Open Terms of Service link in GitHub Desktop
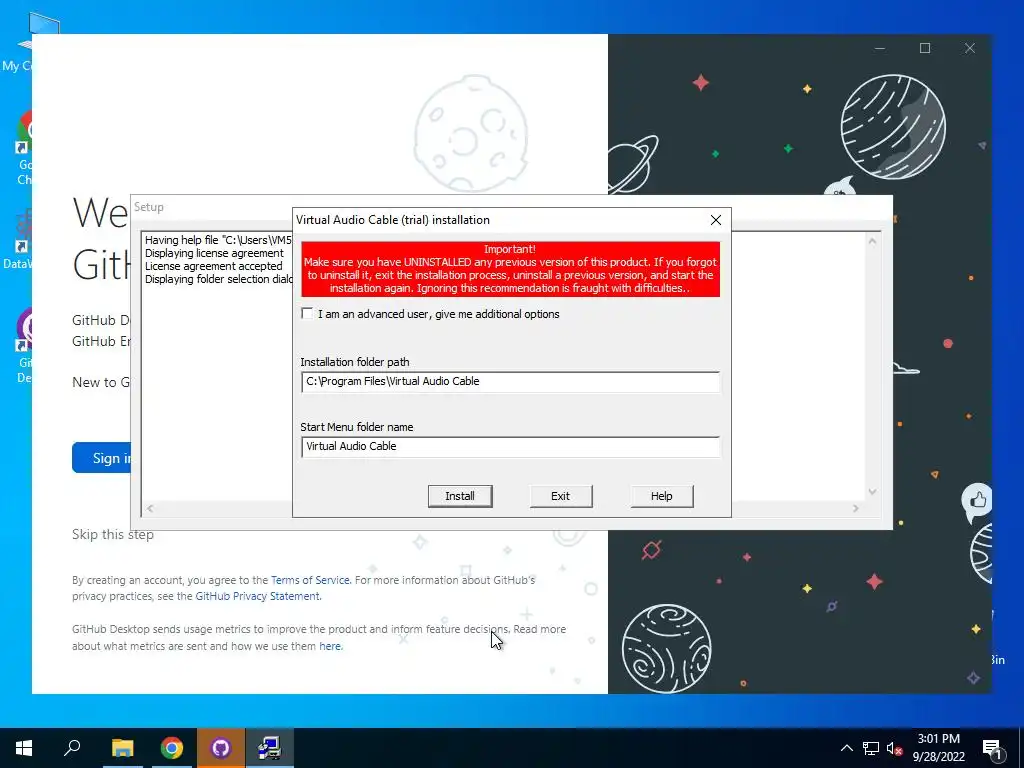This screenshot has width=1024, height=768. 310,580
